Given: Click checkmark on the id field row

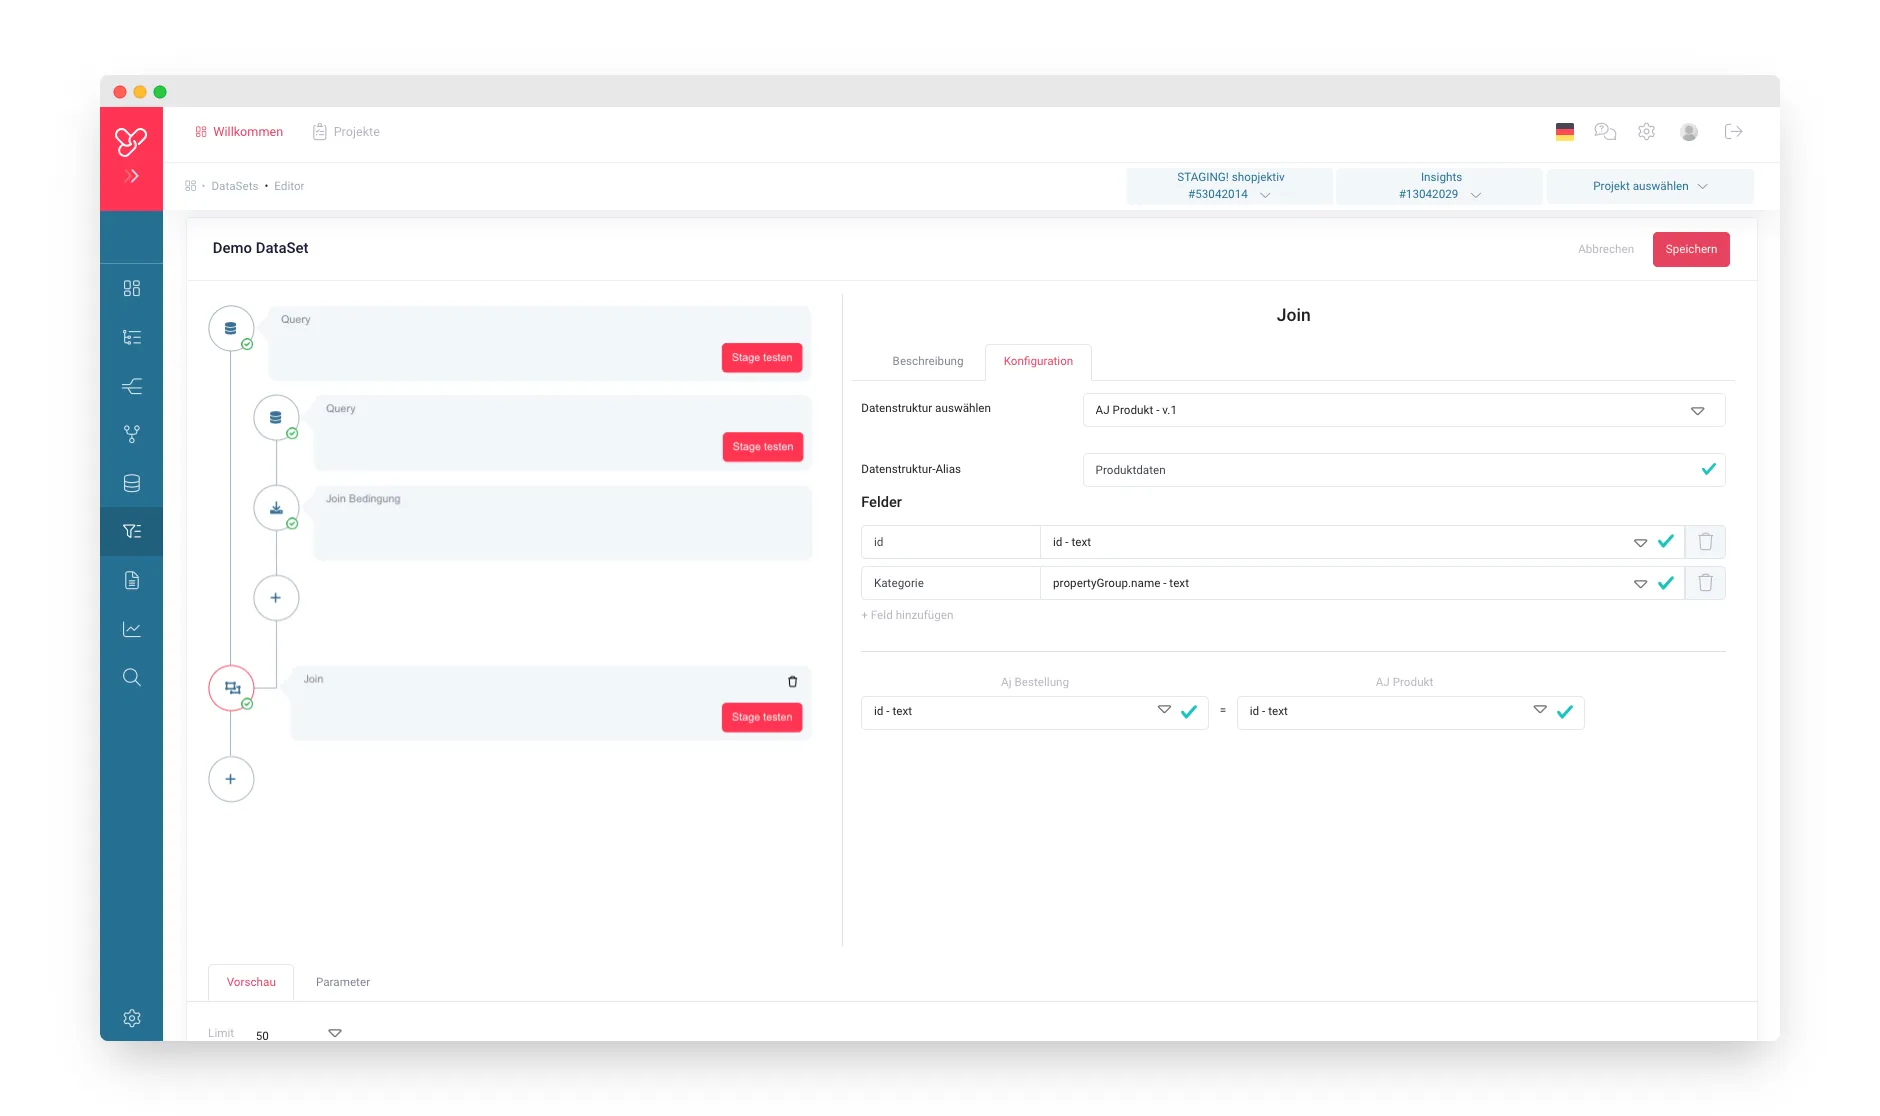Looking at the screenshot, I should [x=1665, y=542].
